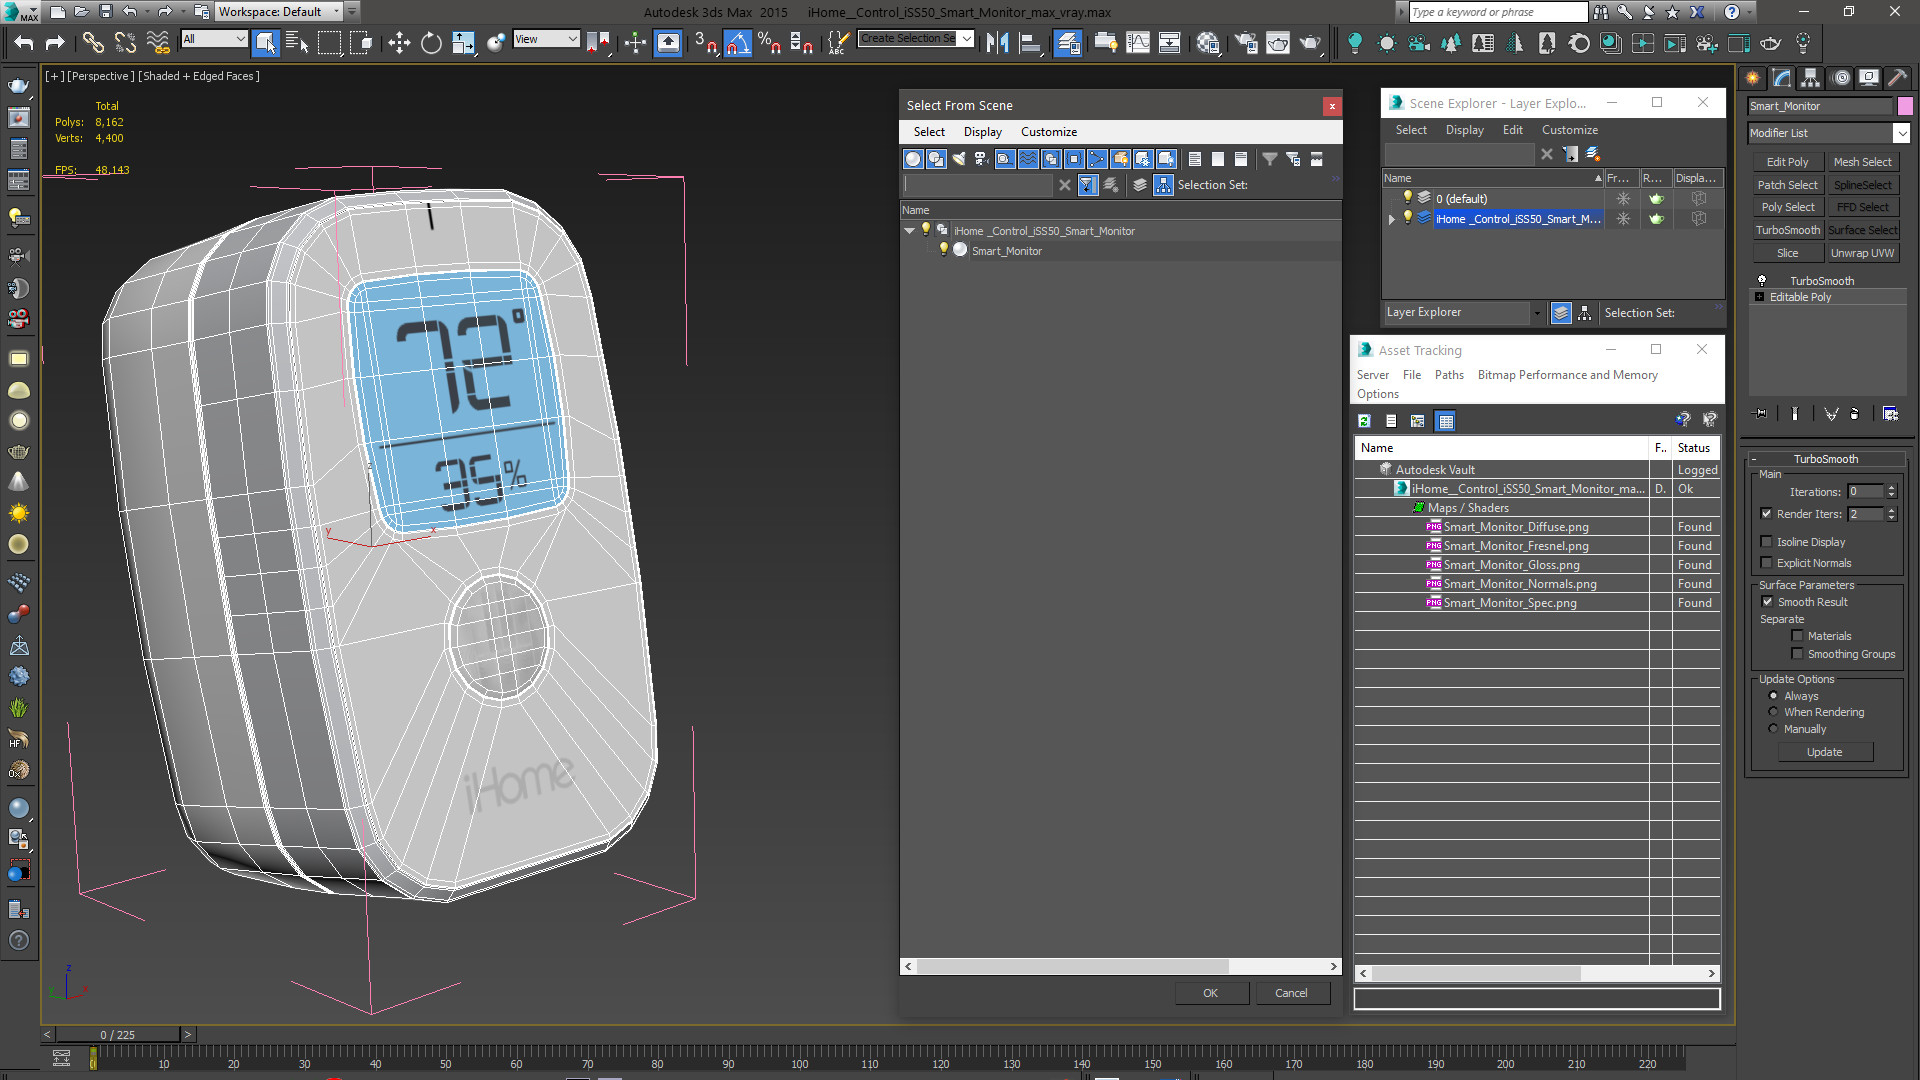This screenshot has height=1080, width=1920.
Task: Select the Manually update option
Action: coord(1774,729)
